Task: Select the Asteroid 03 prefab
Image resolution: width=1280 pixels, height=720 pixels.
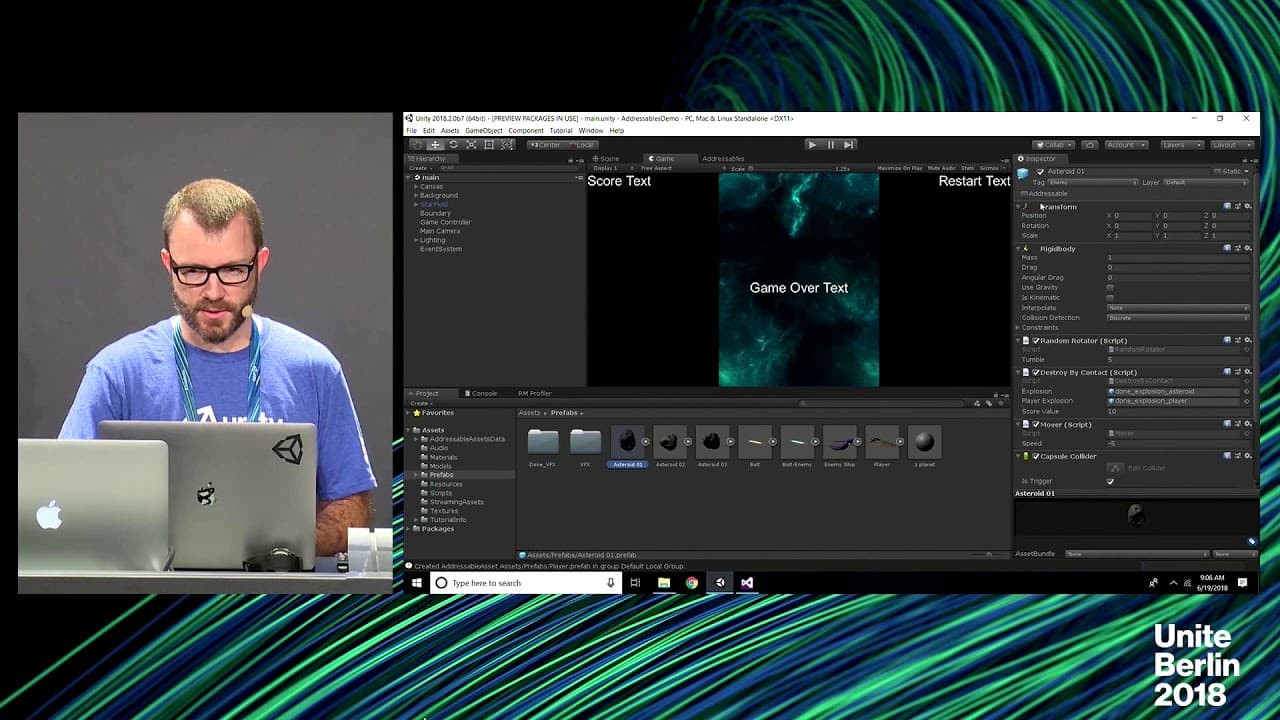Action: 712,442
